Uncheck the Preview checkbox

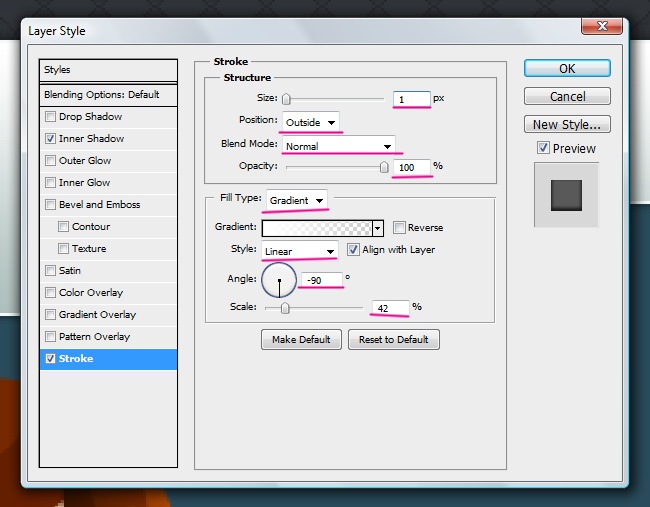click(543, 148)
